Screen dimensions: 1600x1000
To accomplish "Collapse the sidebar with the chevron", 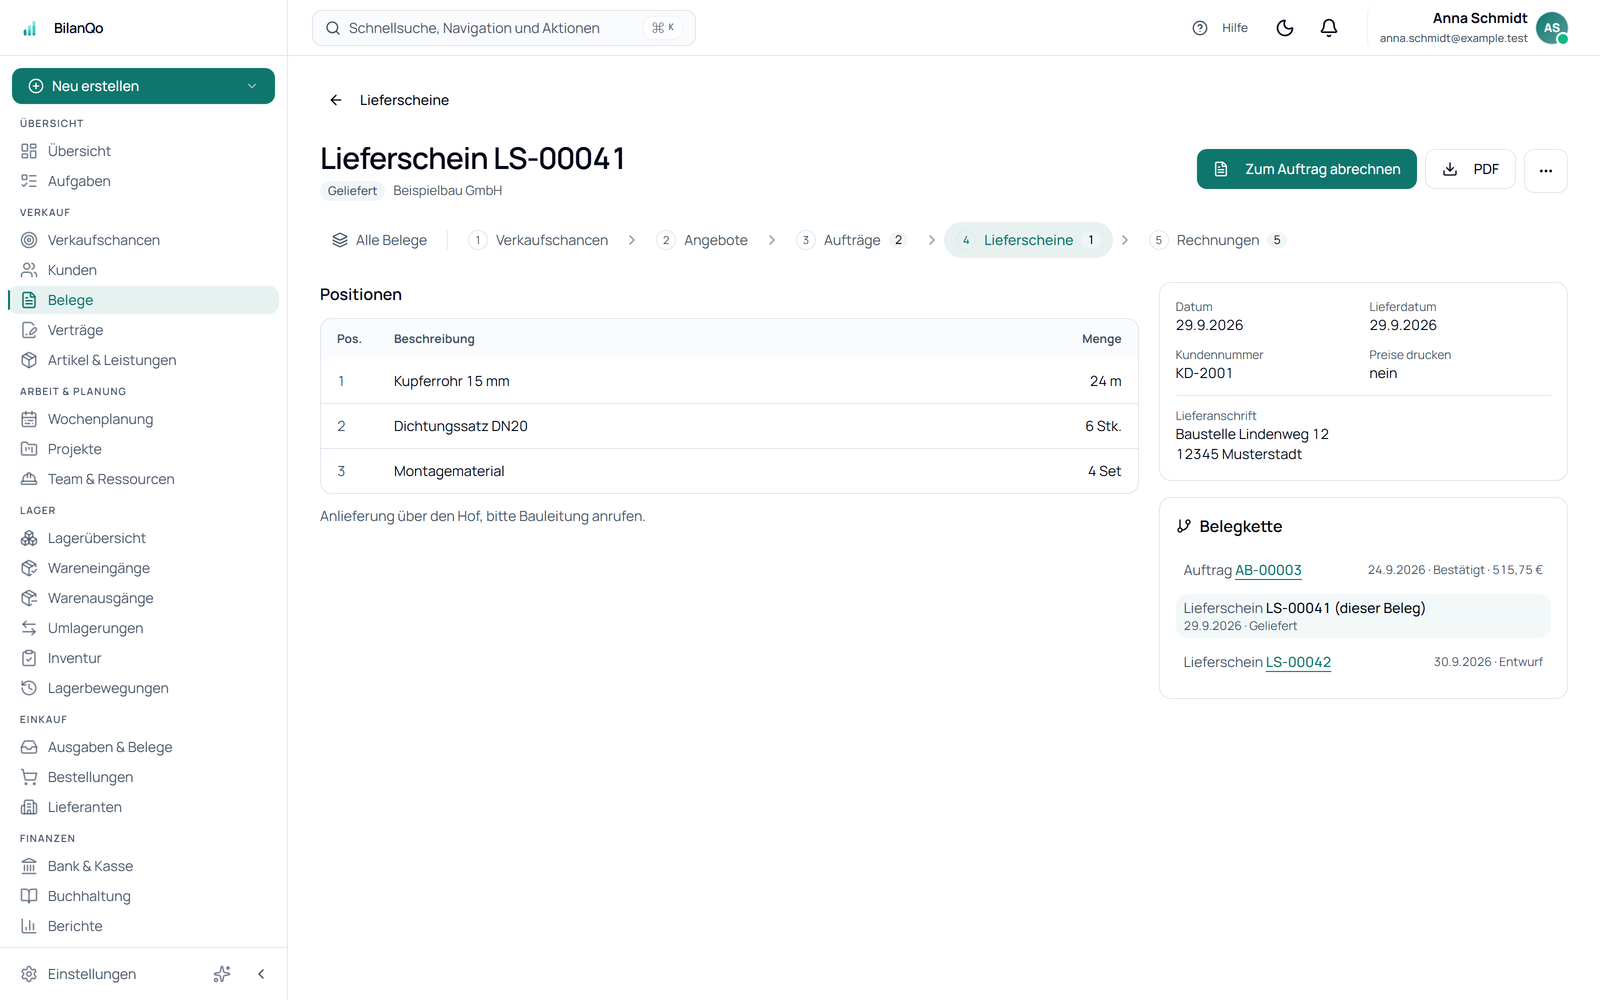I will (x=261, y=974).
